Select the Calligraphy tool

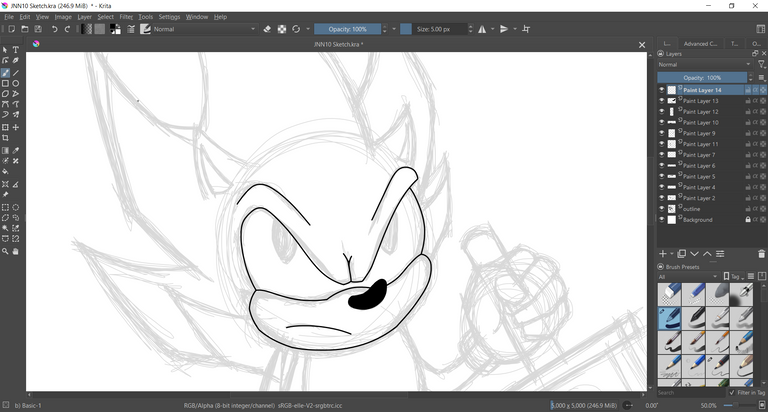[16, 61]
